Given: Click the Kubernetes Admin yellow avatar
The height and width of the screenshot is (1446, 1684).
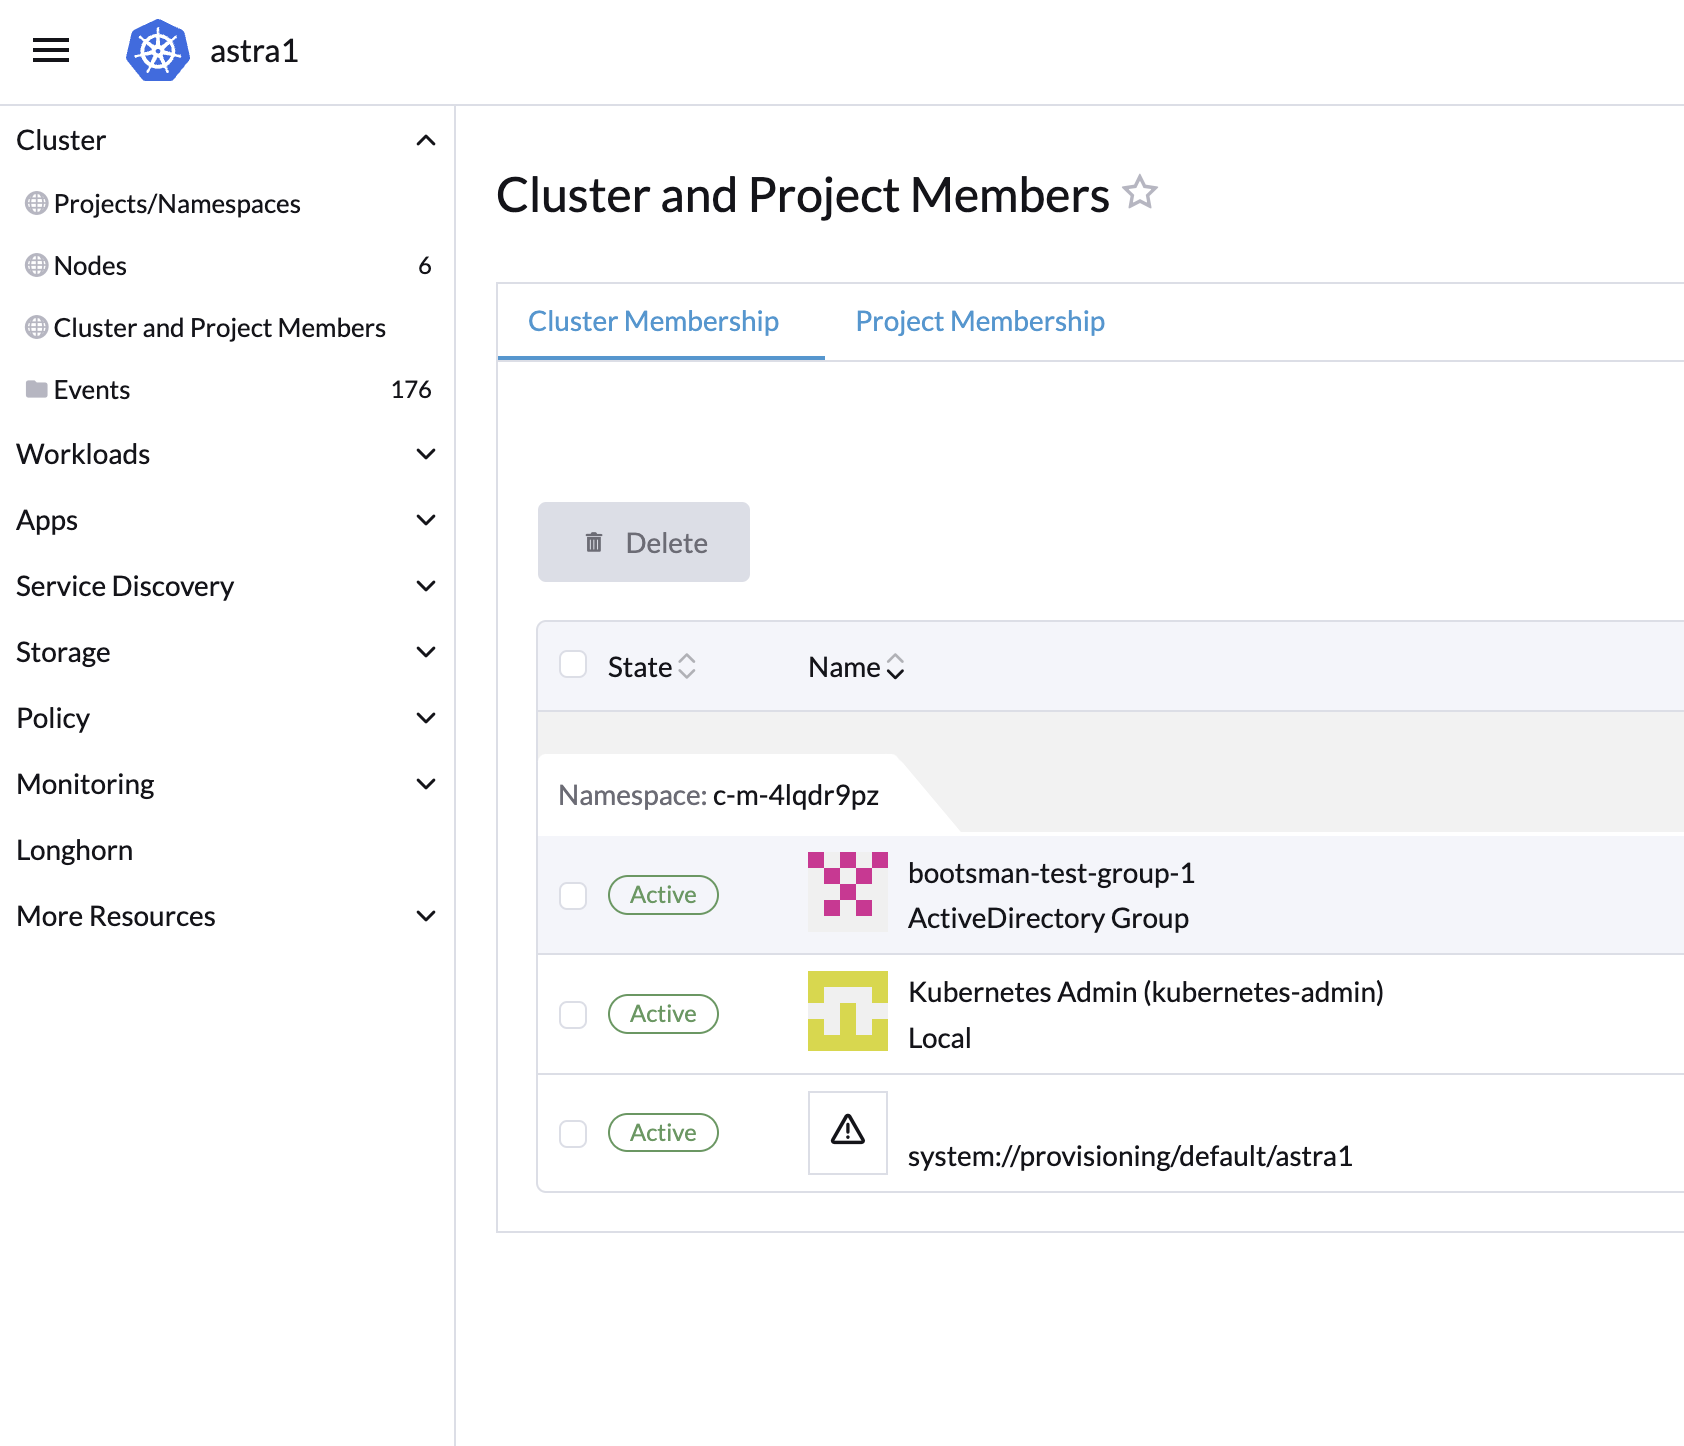Looking at the screenshot, I should click(x=847, y=1011).
